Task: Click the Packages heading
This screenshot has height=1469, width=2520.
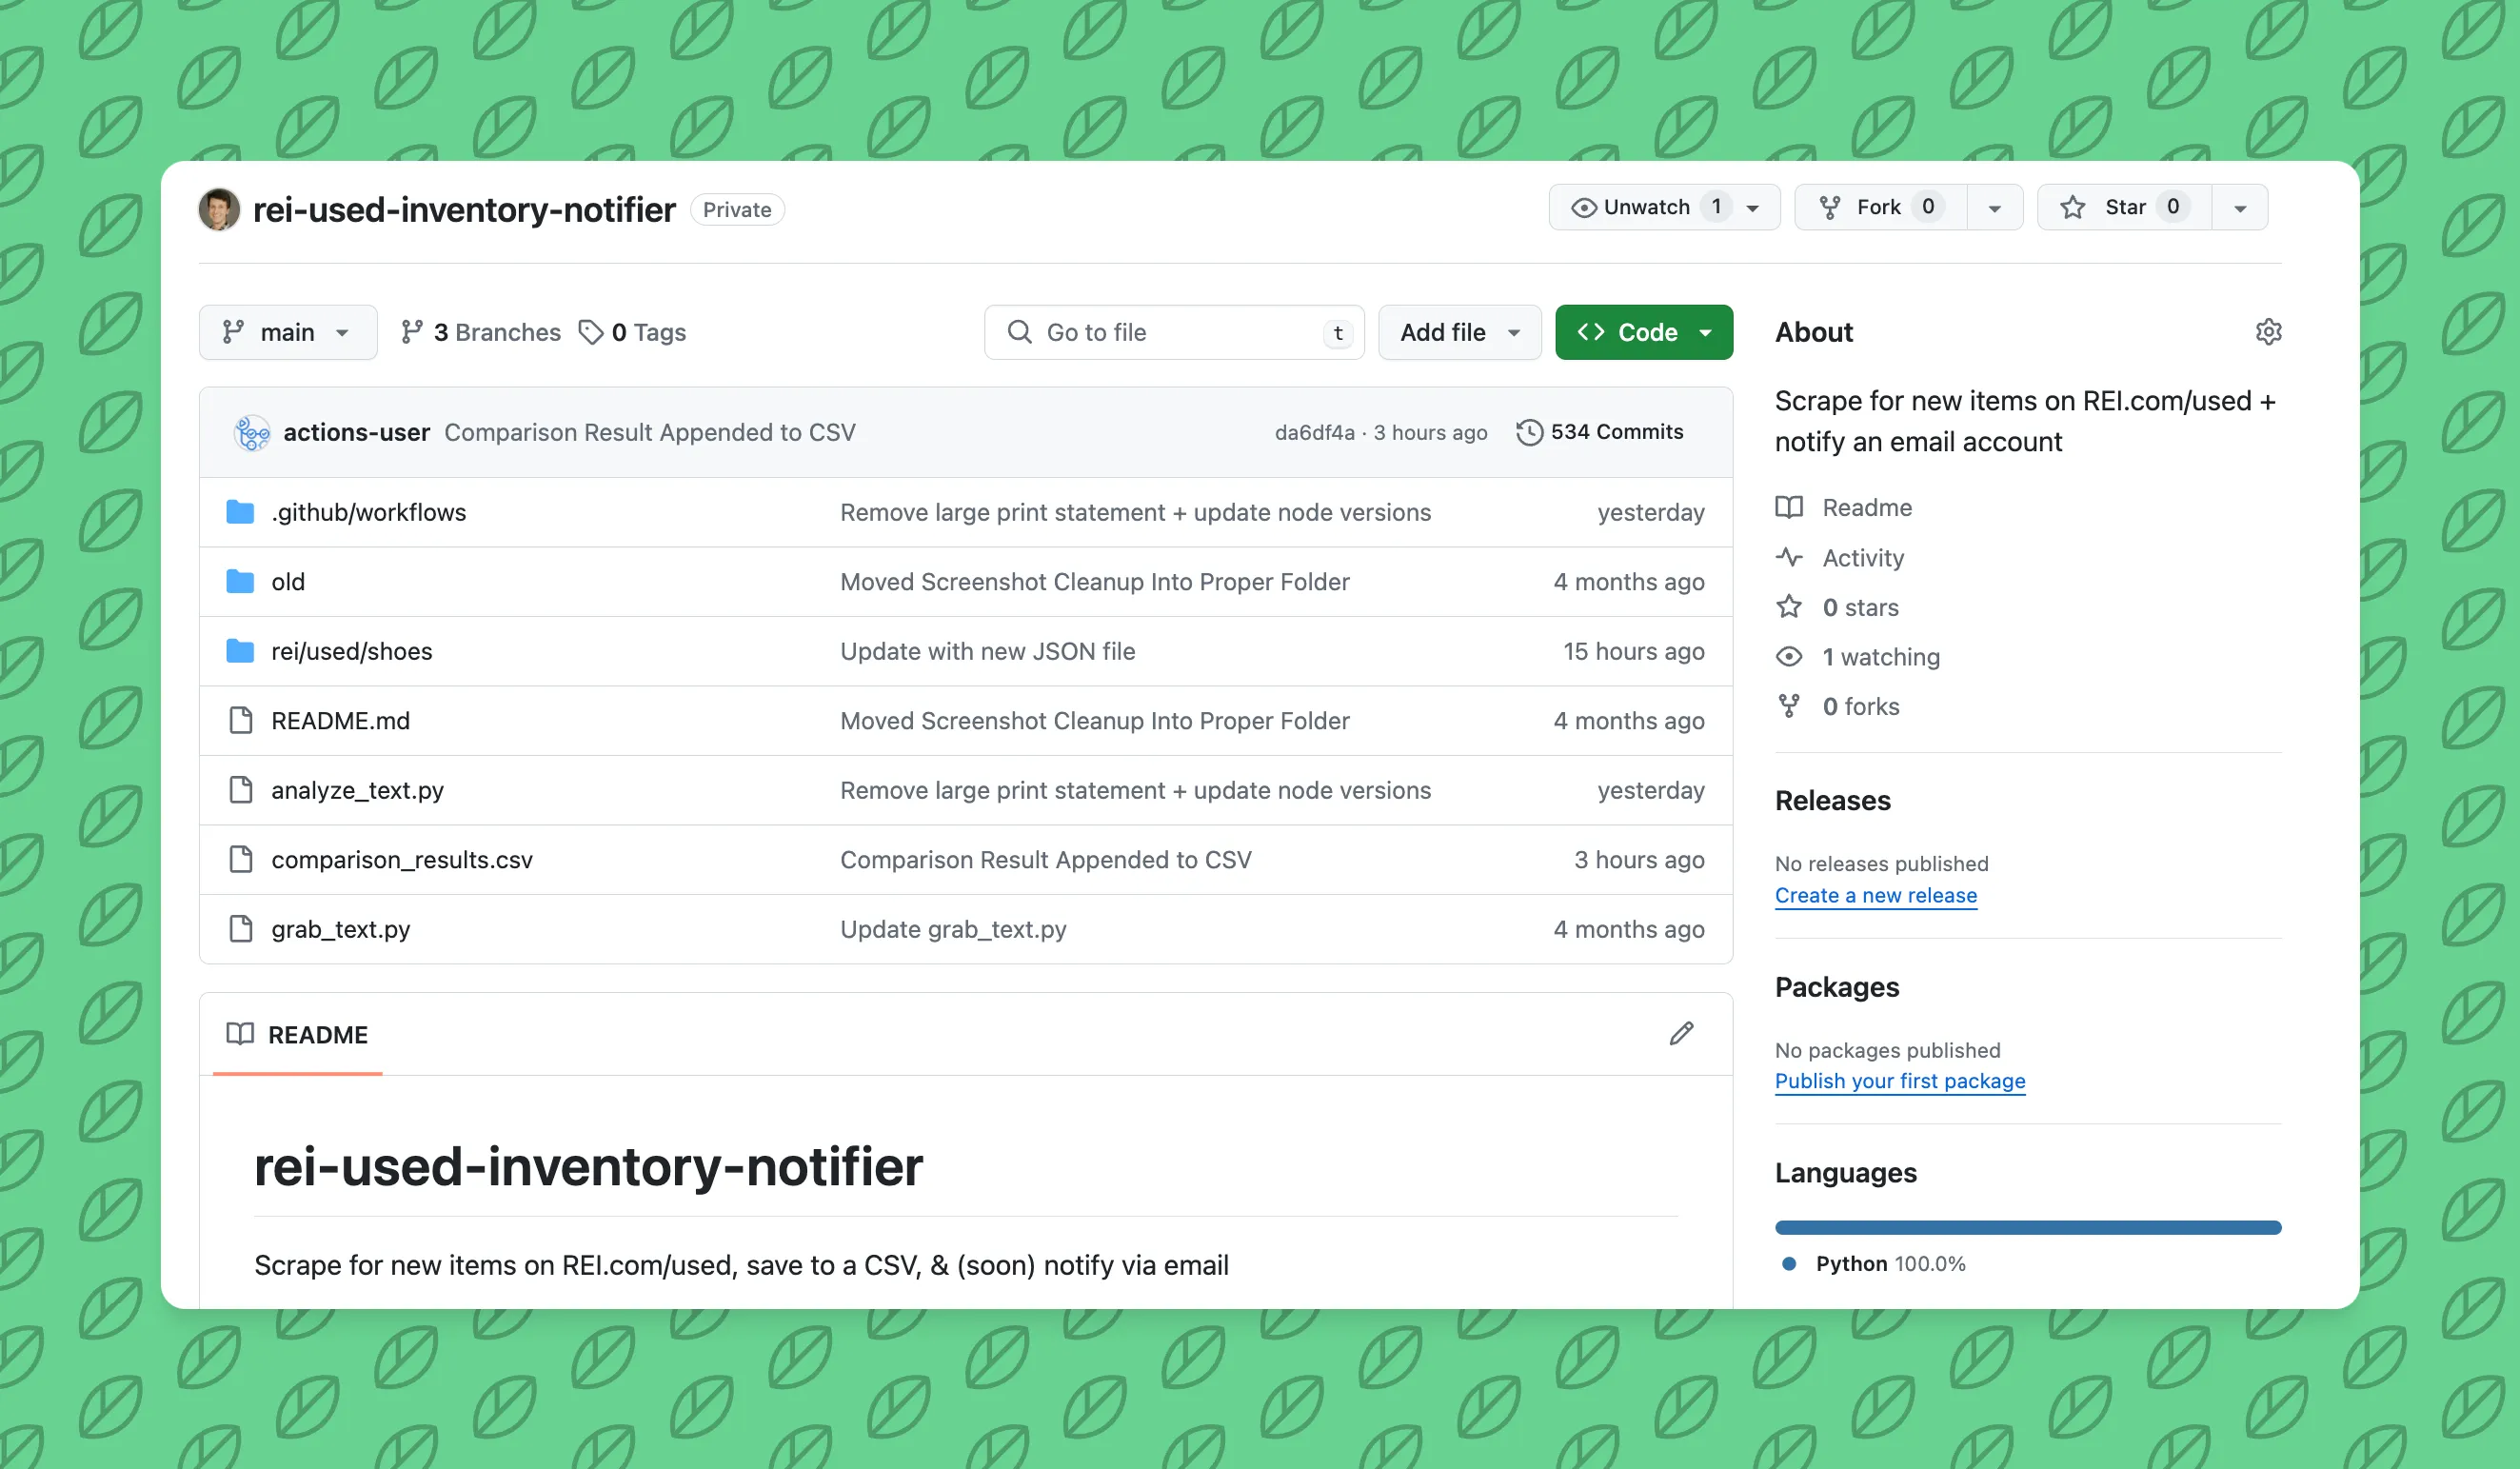Action: (1836, 987)
